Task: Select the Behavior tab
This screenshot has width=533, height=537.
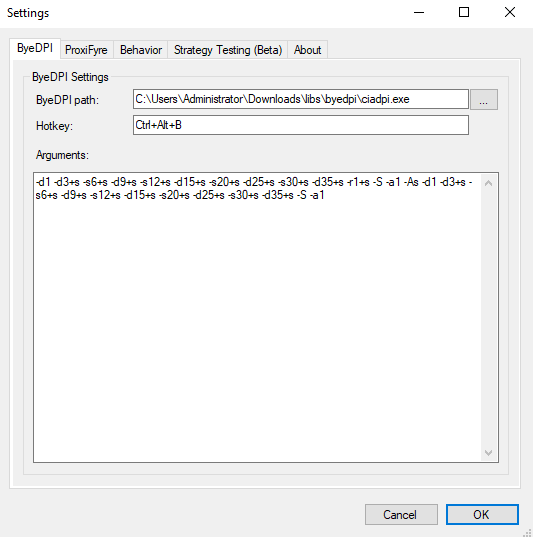Action: [141, 50]
